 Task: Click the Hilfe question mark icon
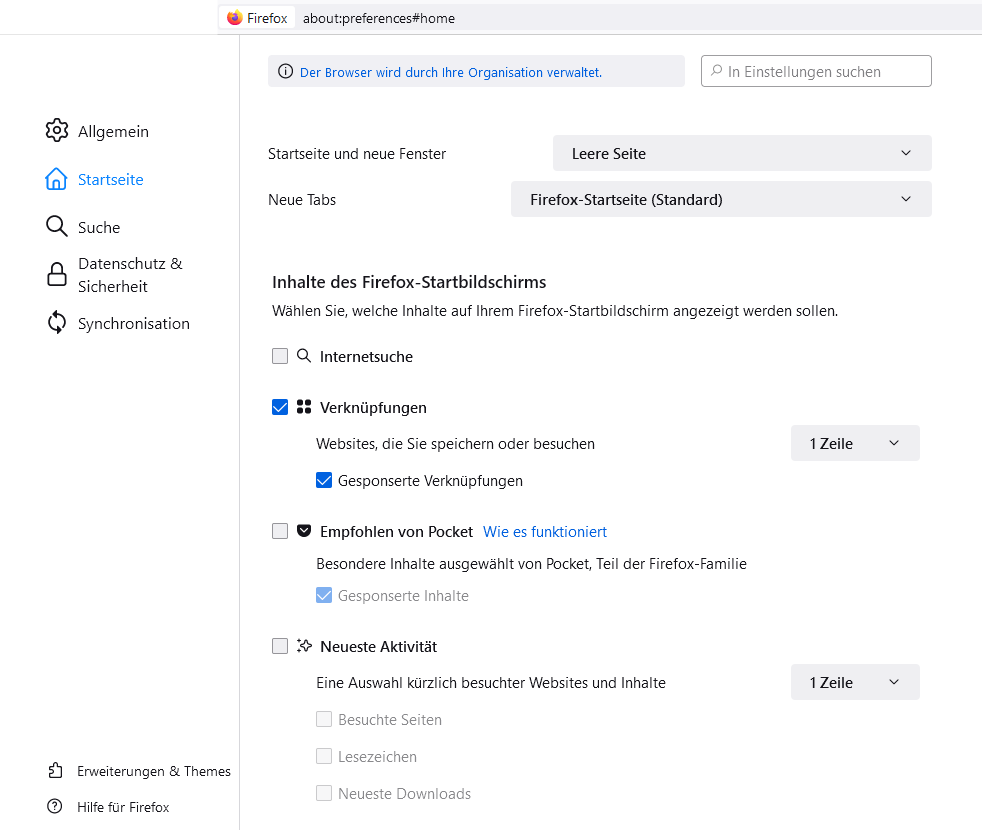click(x=56, y=807)
